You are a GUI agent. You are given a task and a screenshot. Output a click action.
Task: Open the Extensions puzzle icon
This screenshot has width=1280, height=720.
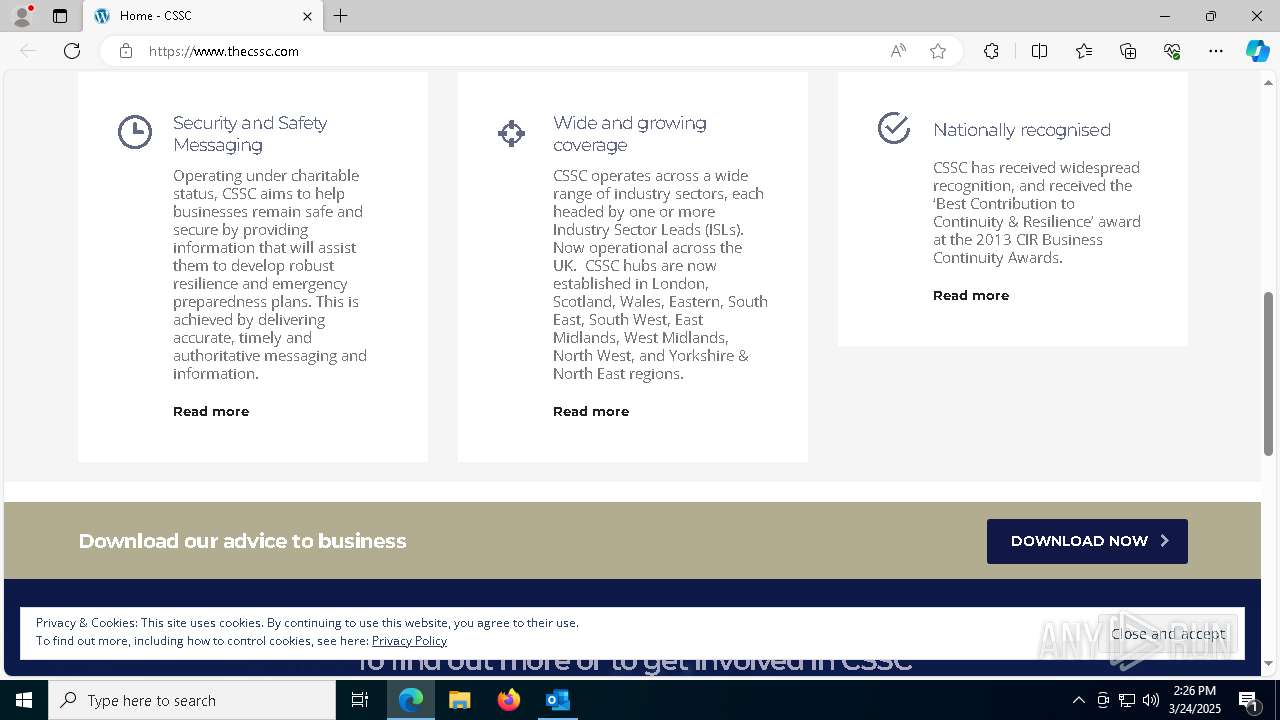coord(991,51)
